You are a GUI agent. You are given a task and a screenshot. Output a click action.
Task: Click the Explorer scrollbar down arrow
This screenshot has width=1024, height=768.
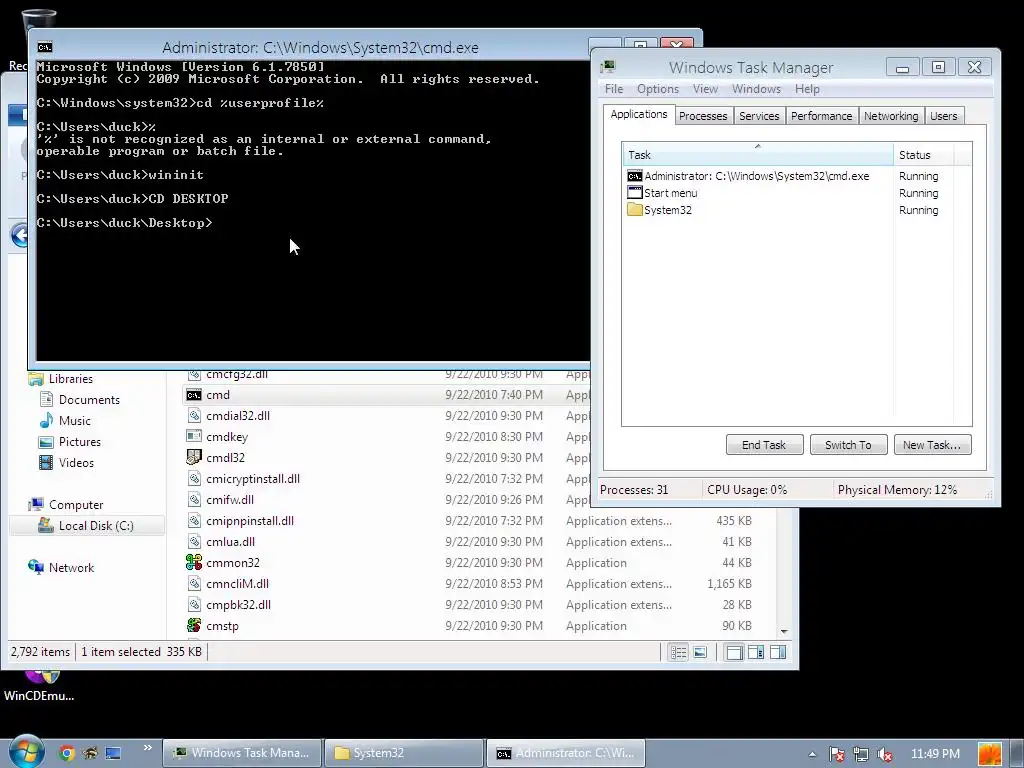pos(784,632)
